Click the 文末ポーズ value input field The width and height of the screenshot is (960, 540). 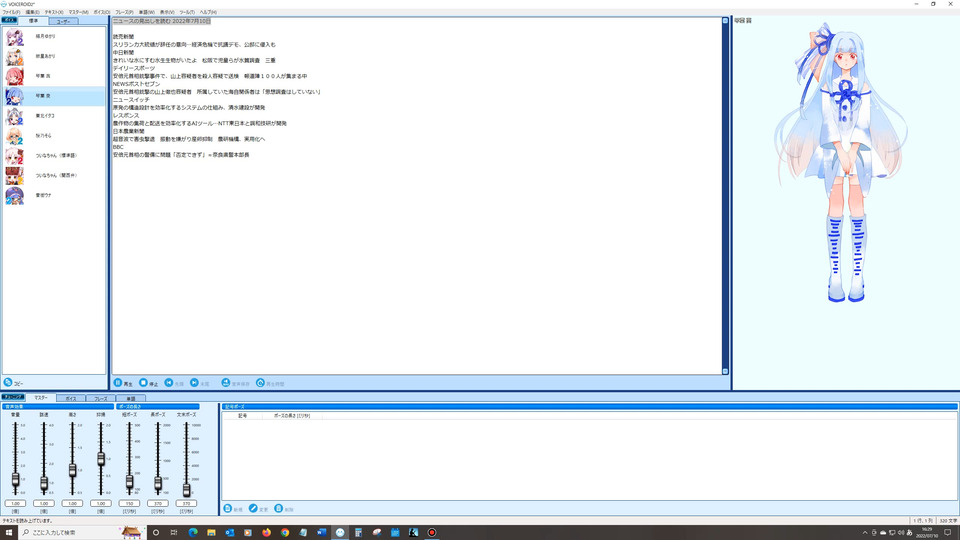(x=186, y=503)
